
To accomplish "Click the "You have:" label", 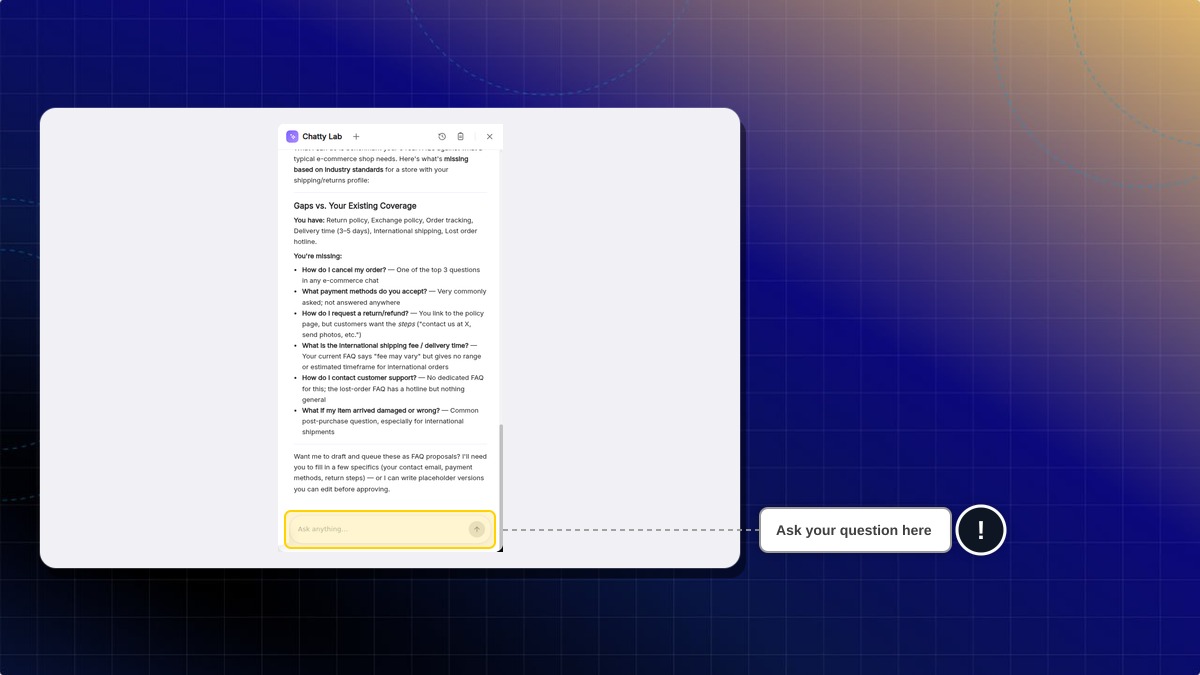I will [309, 220].
